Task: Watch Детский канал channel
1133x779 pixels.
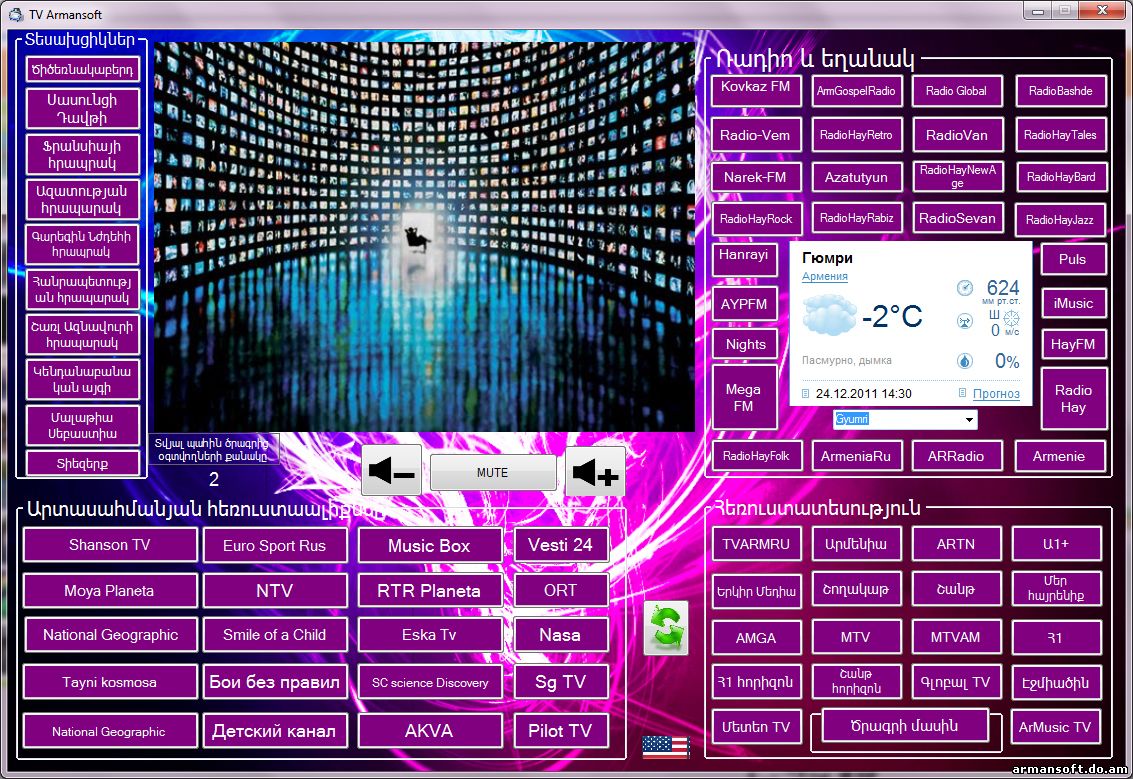Action: coord(275,731)
